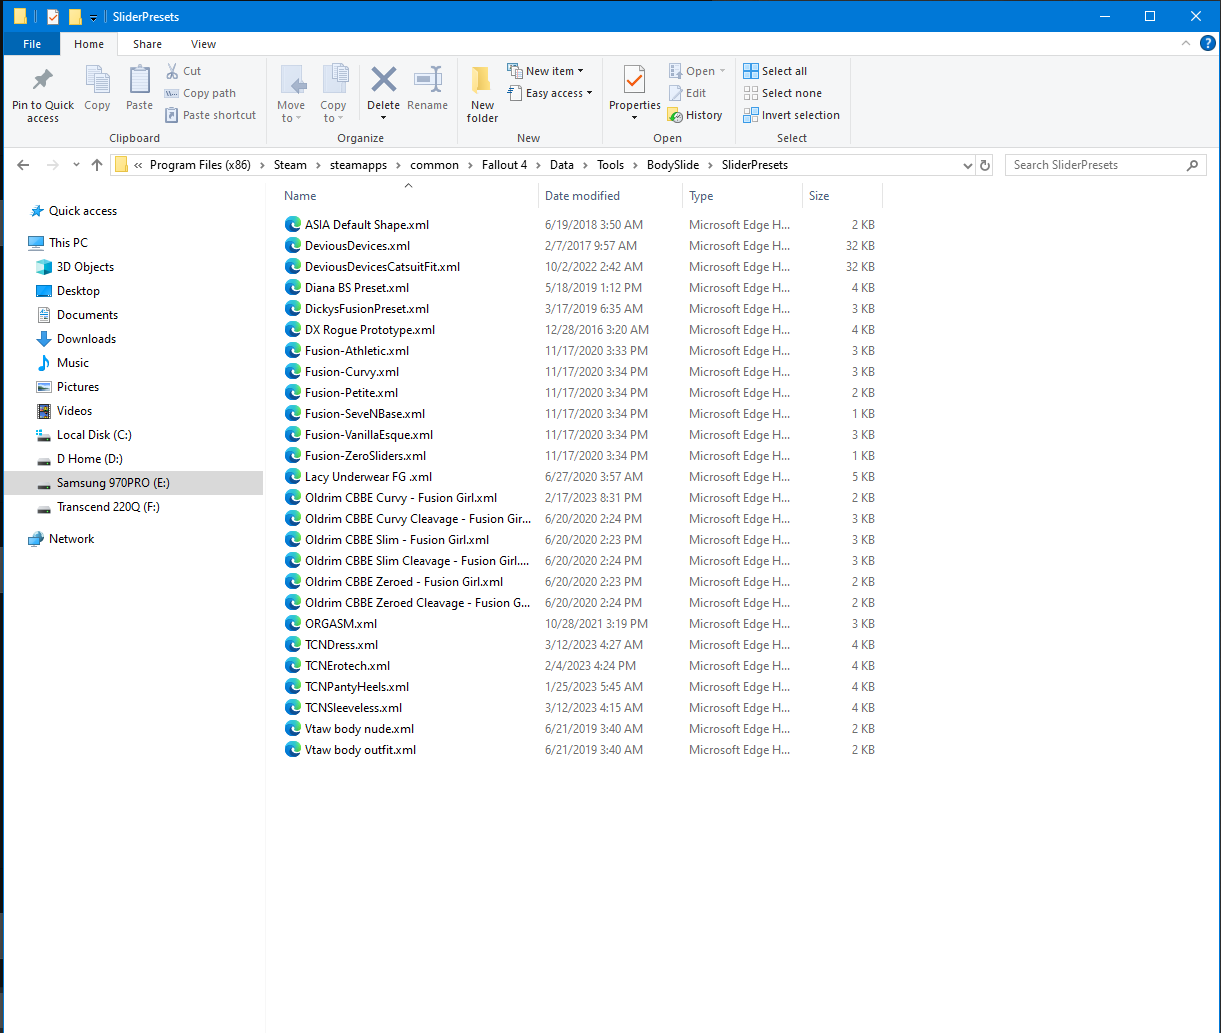Open Properties from the ribbon
Screen dimensions: 1221x1033
pyautogui.click(x=634, y=82)
